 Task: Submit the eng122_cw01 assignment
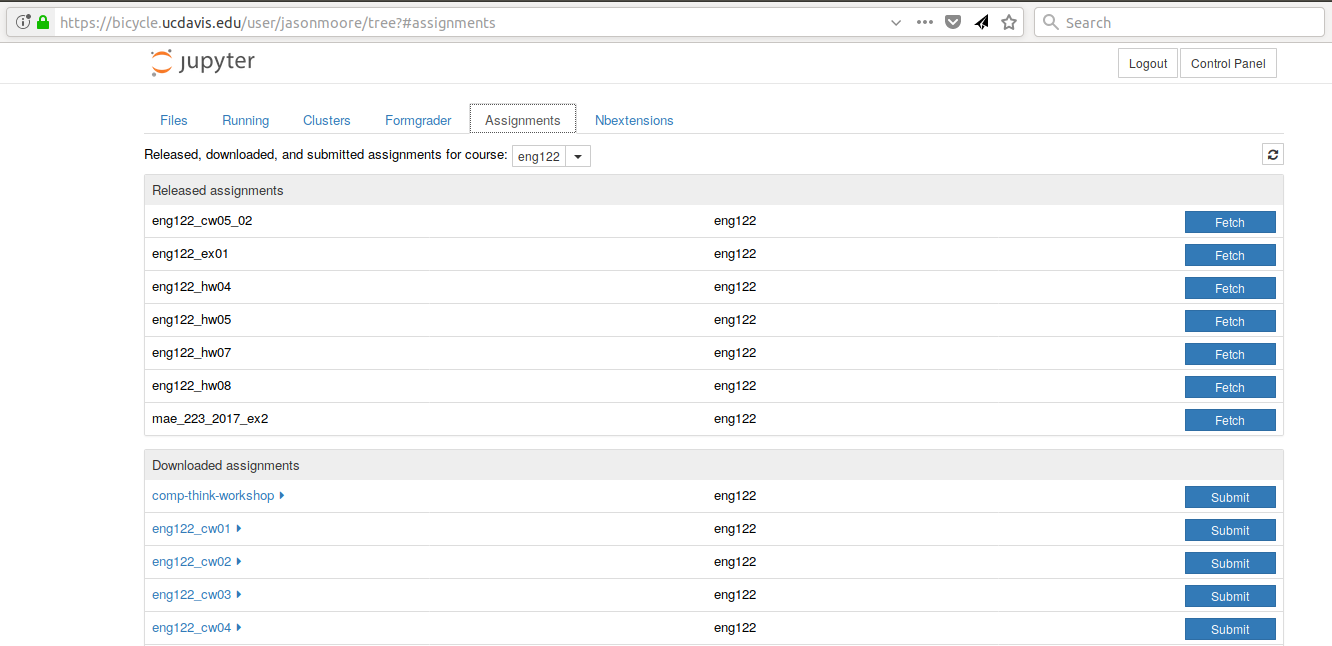pos(1229,530)
